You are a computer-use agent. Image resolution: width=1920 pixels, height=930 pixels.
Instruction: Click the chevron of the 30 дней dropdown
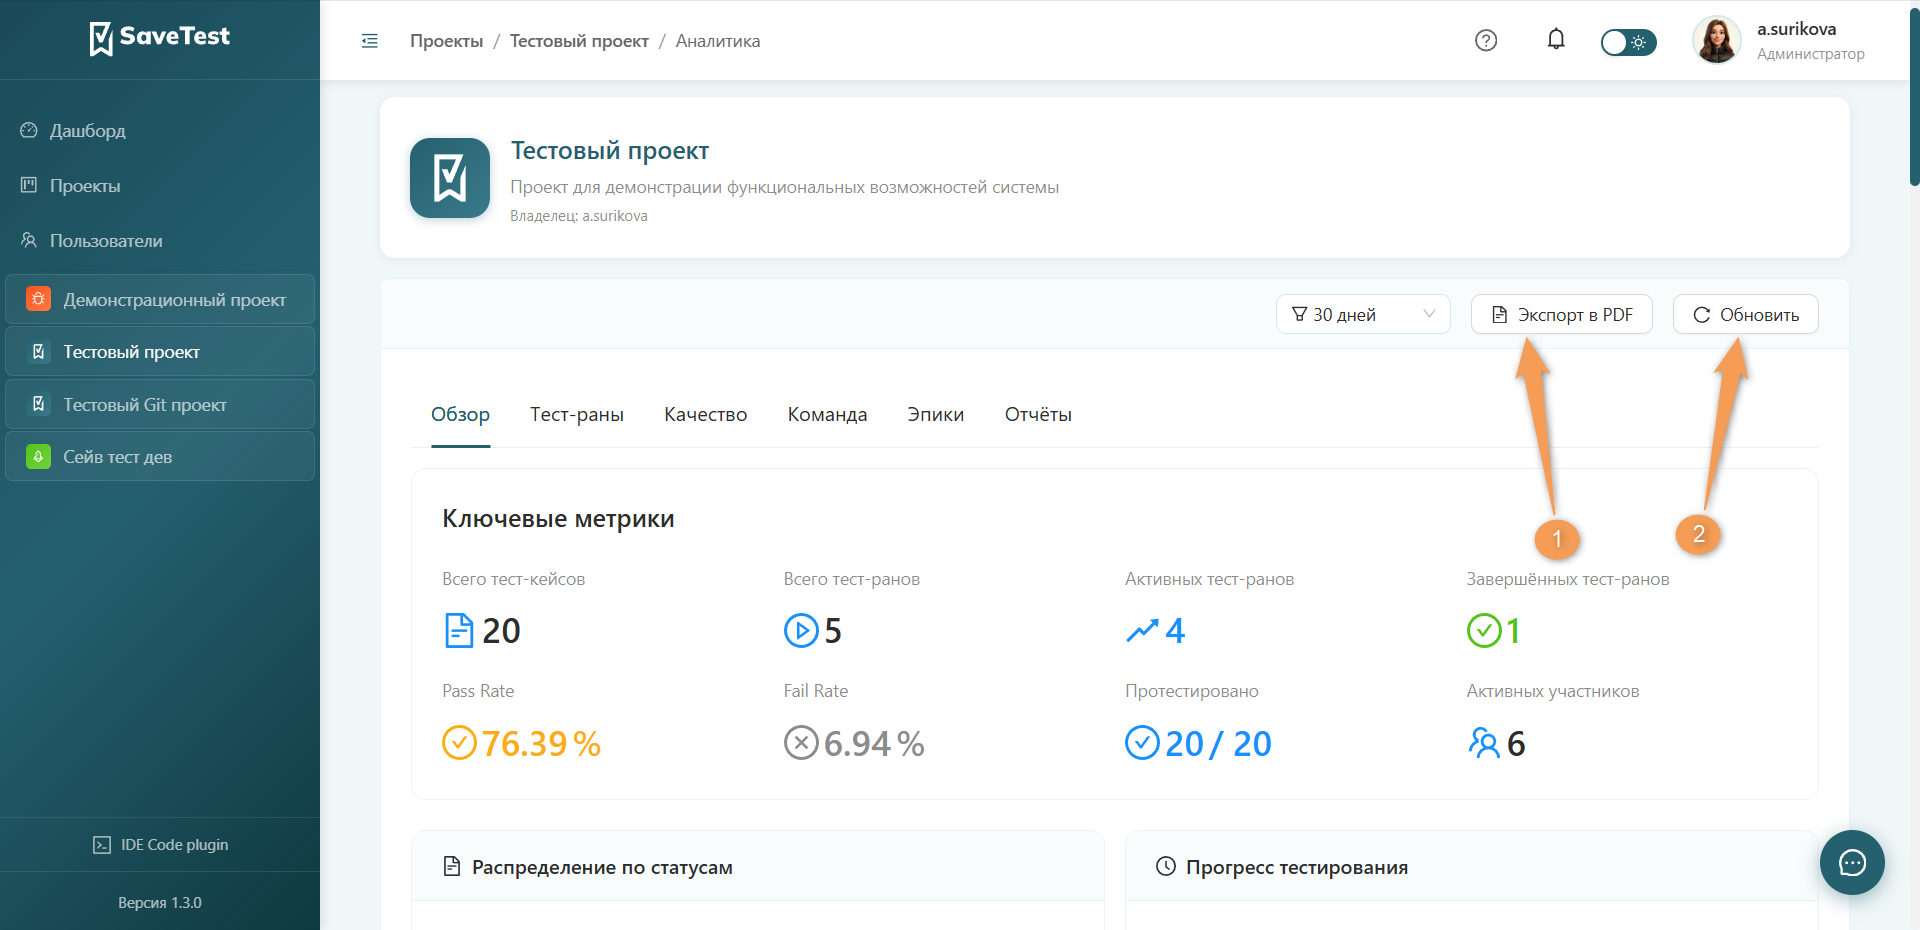pyautogui.click(x=1429, y=314)
